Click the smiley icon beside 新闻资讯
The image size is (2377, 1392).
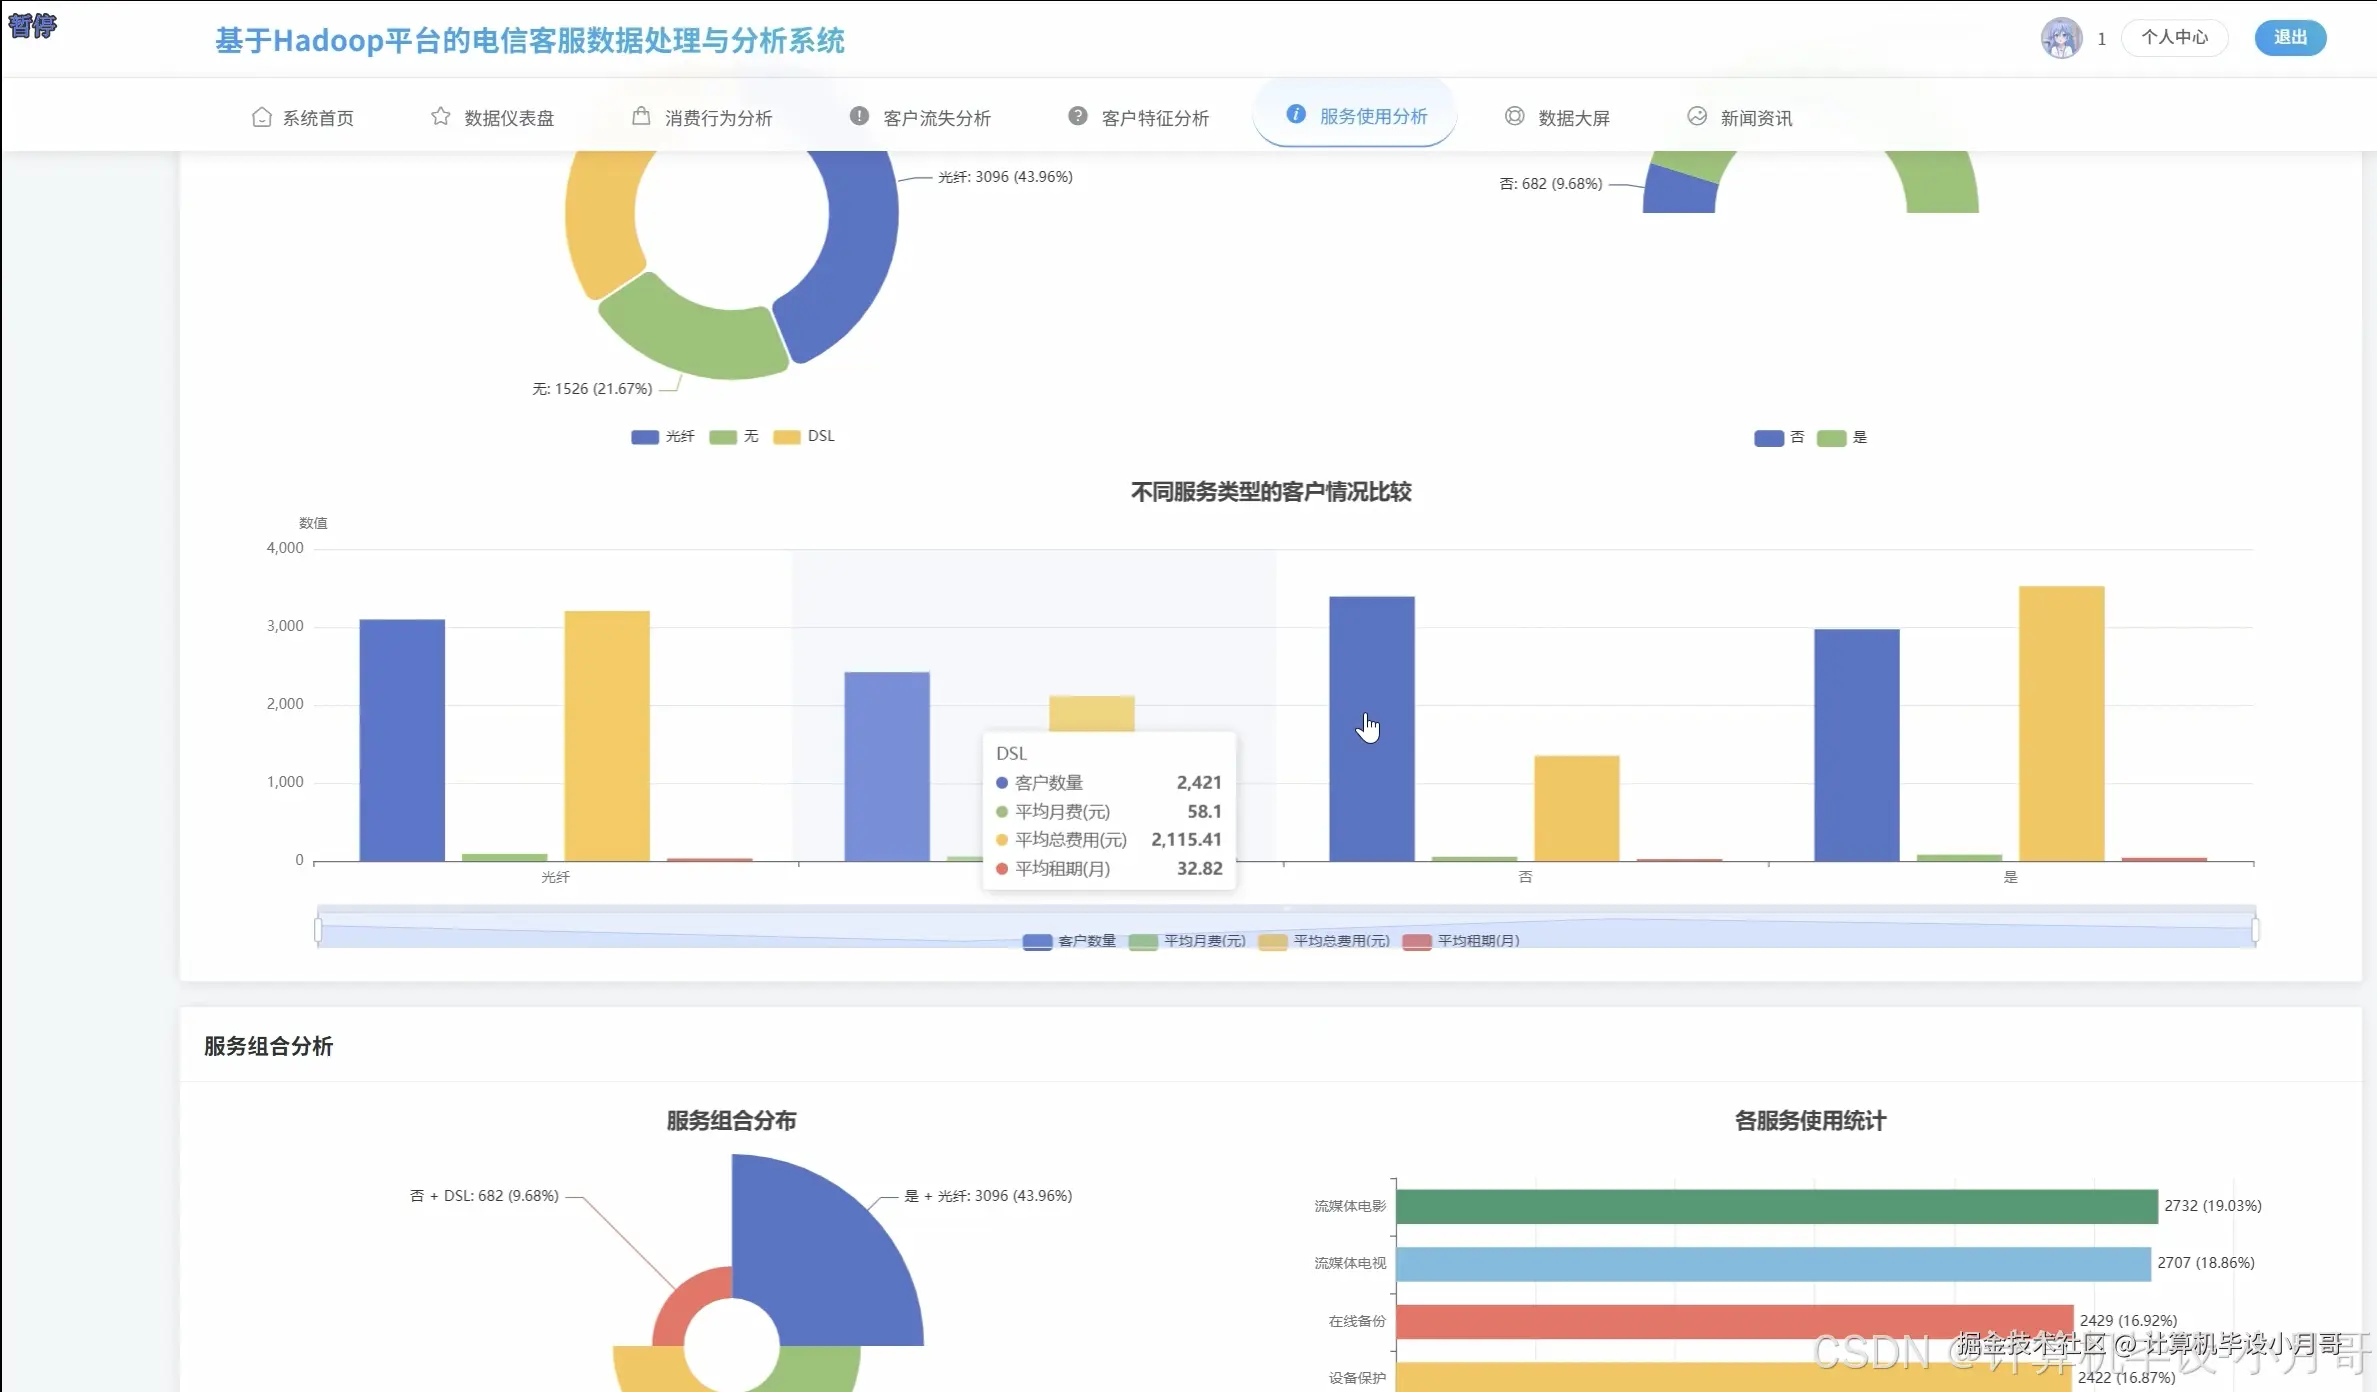point(1697,116)
